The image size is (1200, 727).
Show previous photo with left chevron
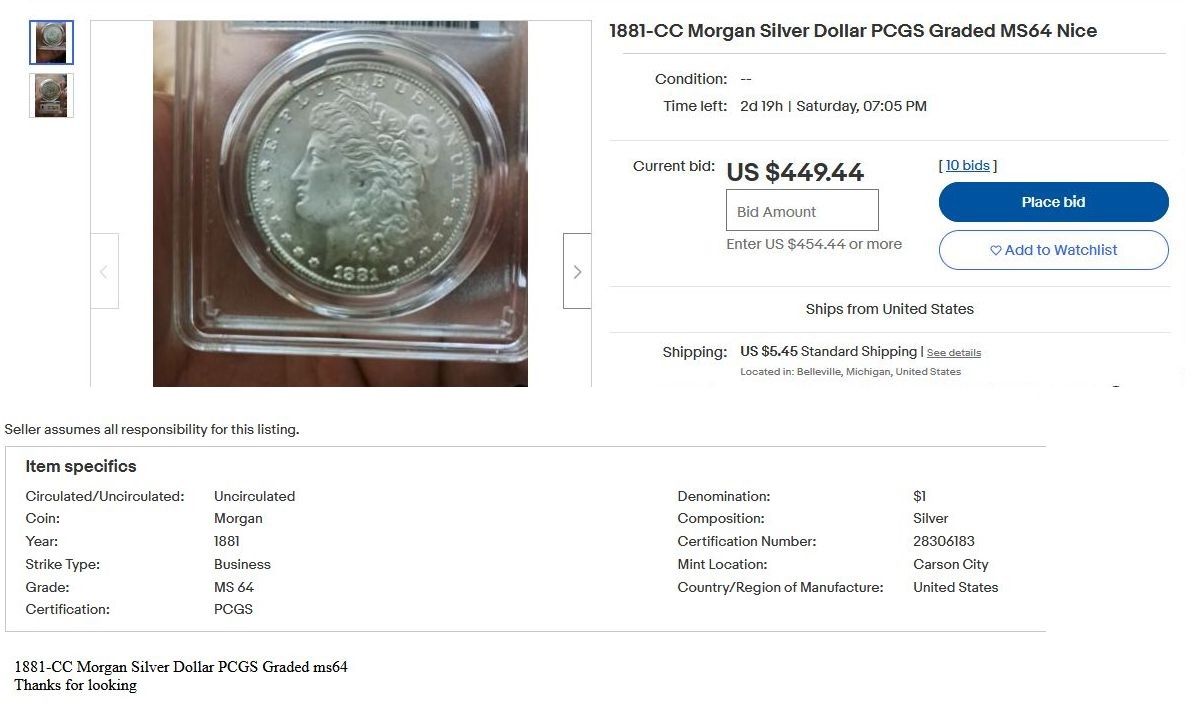[x=104, y=271]
